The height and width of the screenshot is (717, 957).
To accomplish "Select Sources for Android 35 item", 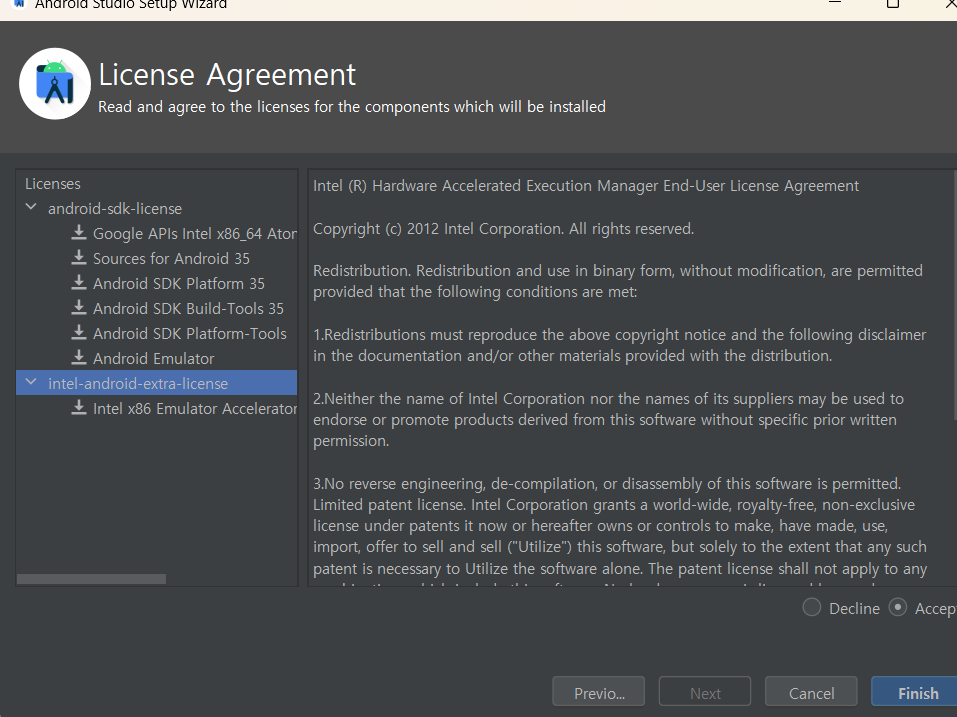I will click(x=172, y=259).
